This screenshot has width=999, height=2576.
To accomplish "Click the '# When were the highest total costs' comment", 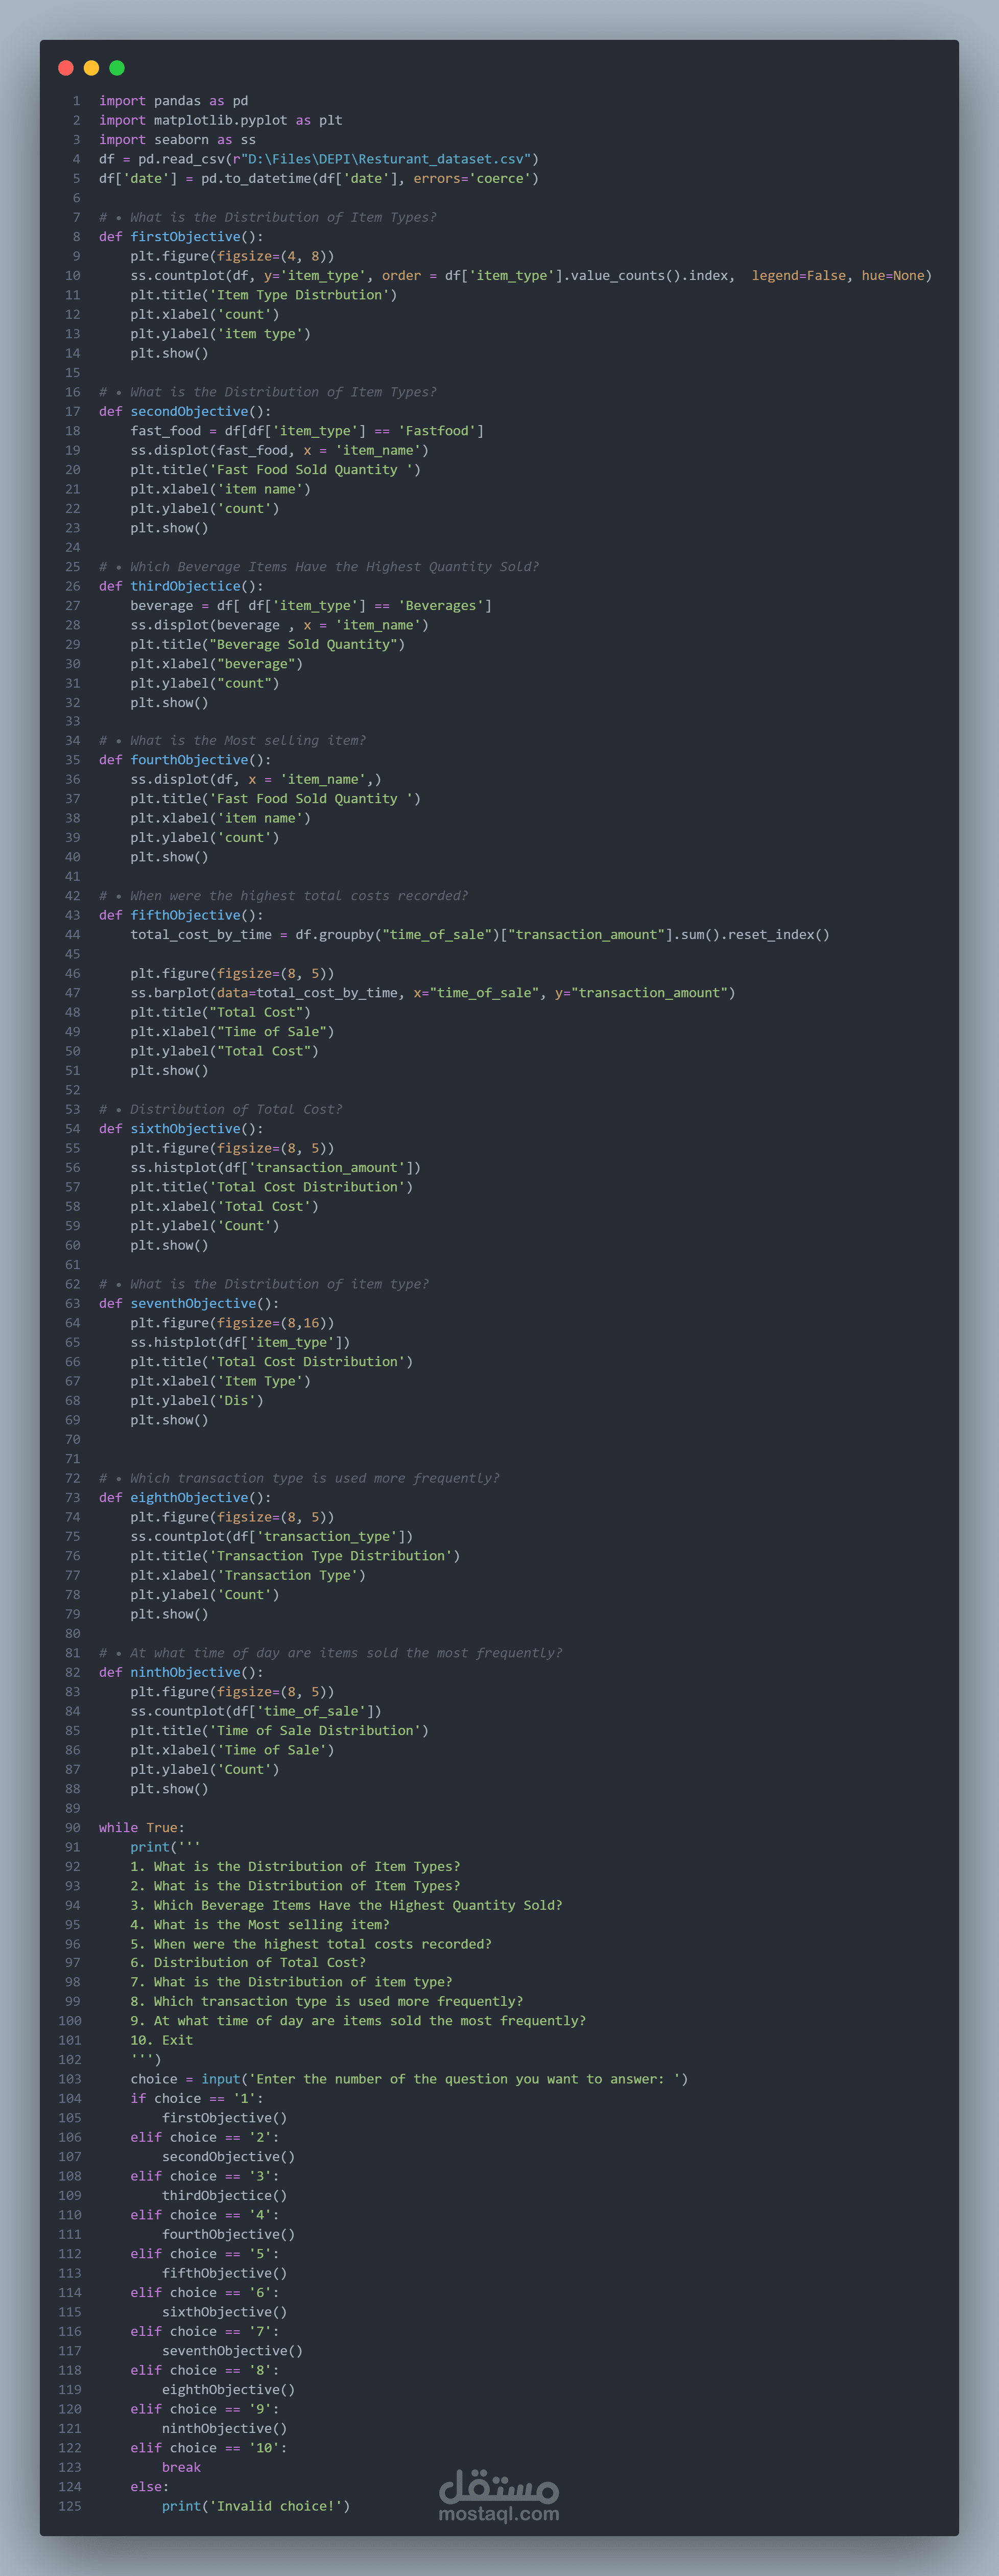I will 283,896.
